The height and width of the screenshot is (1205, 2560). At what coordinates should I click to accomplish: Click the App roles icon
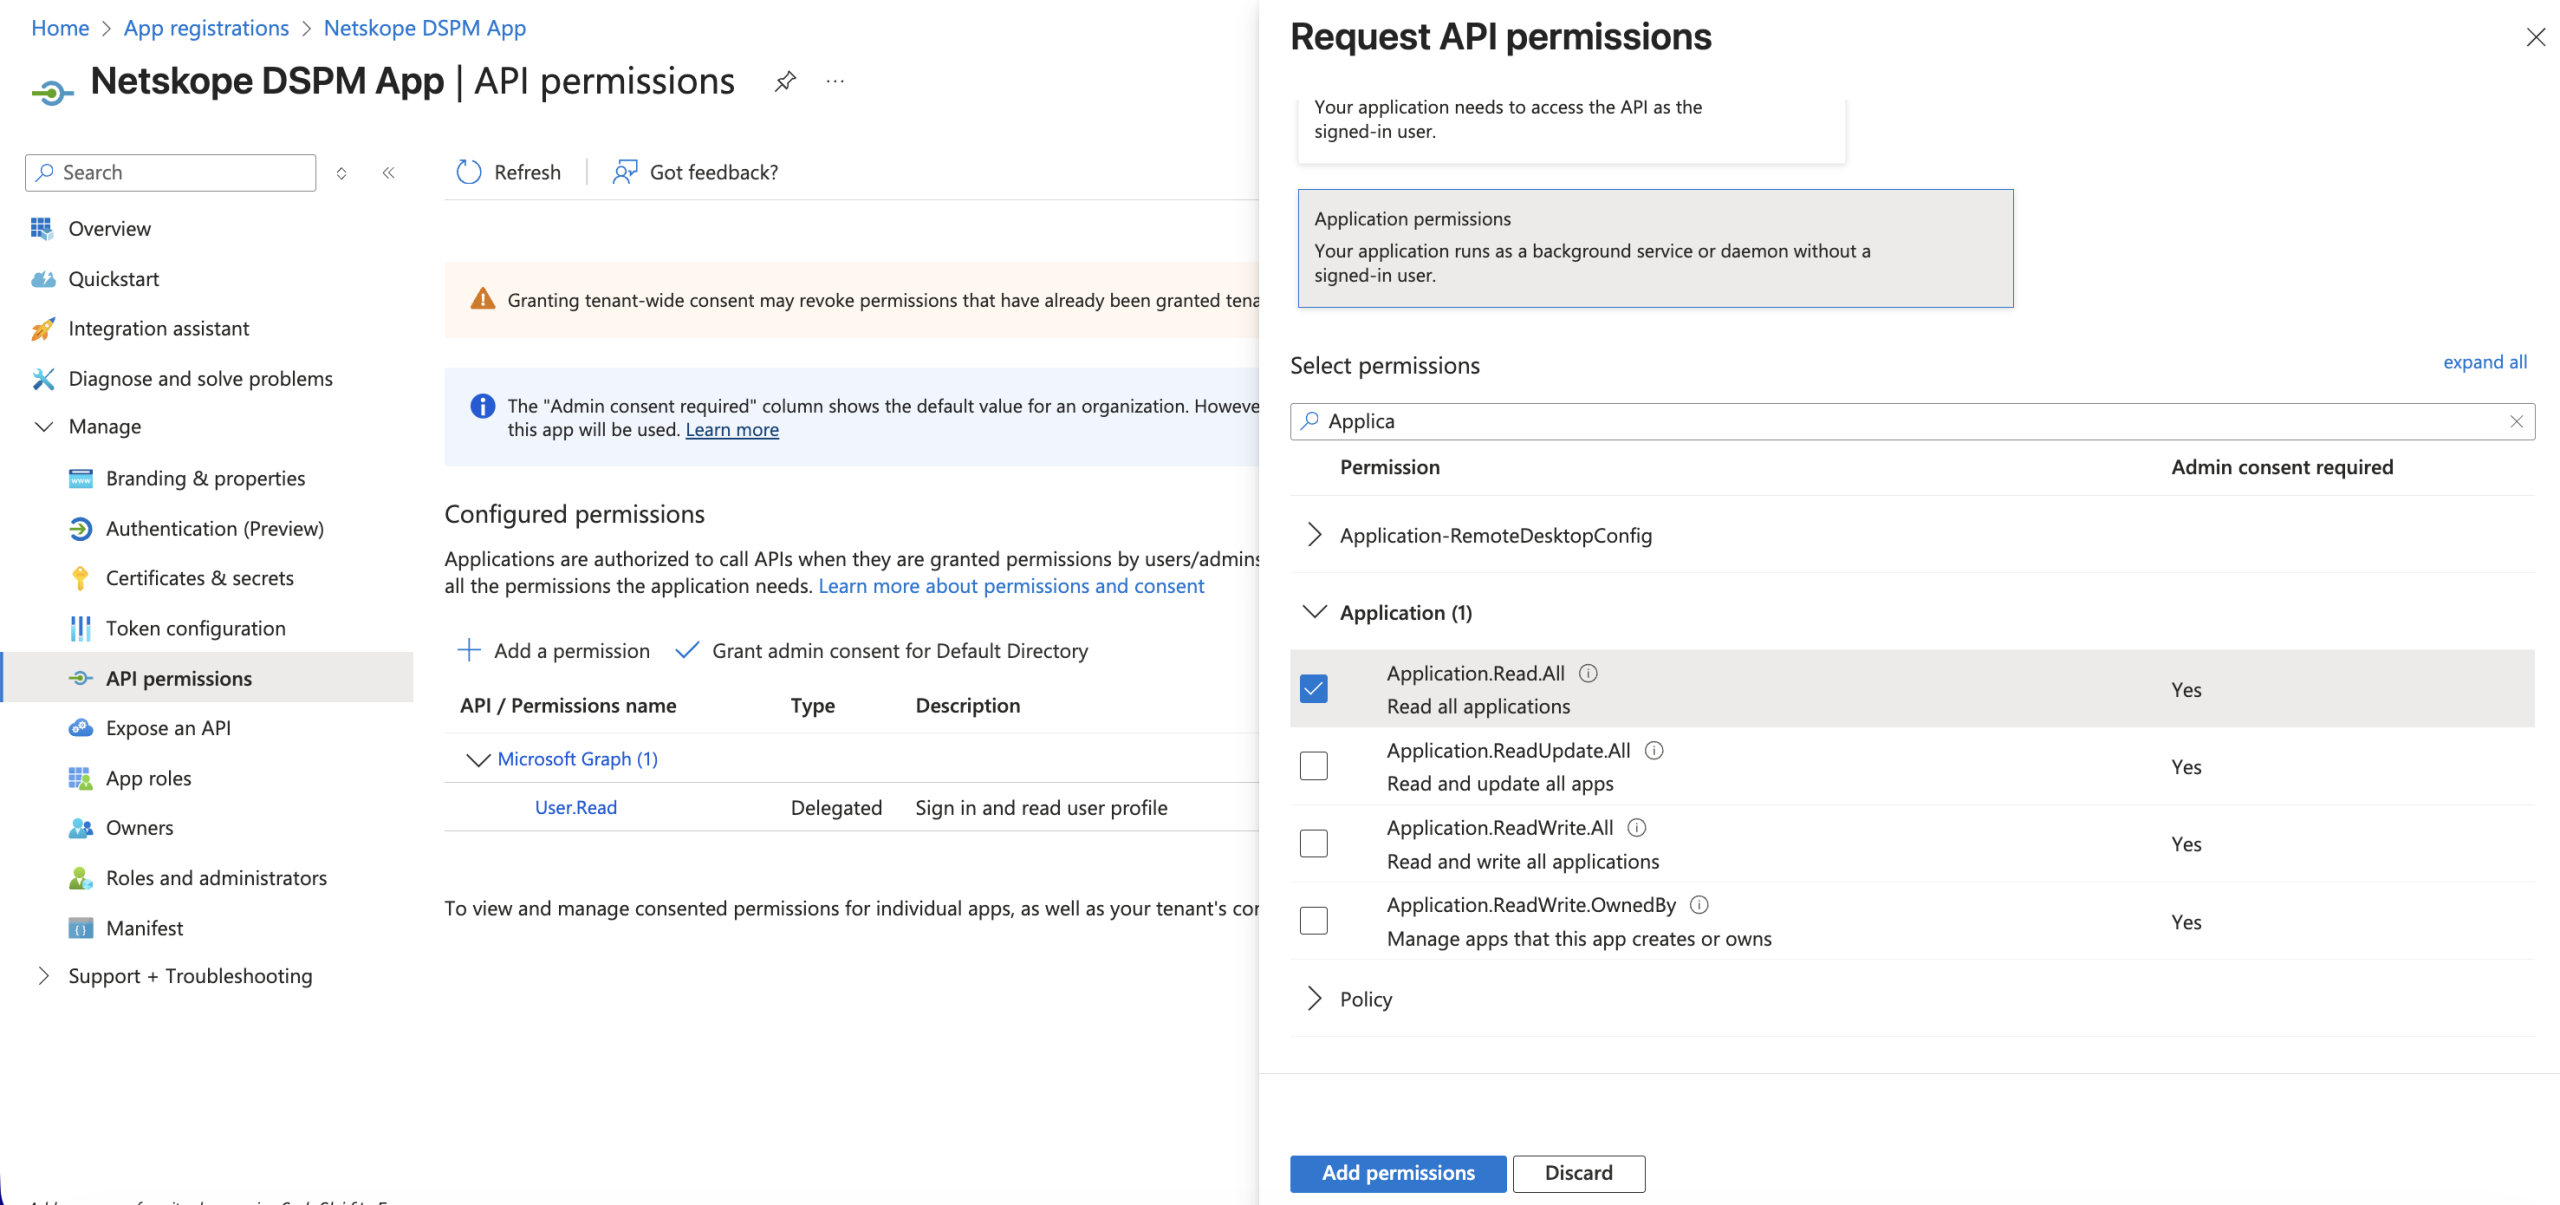(80, 778)
